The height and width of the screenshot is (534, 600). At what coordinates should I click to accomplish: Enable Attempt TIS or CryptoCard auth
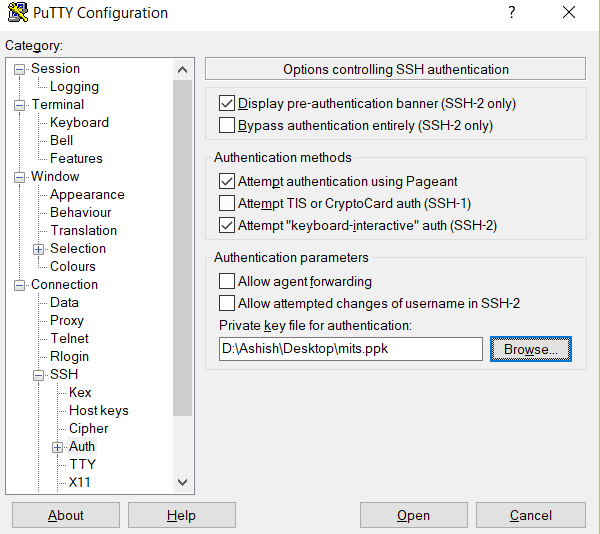point(227,203)
